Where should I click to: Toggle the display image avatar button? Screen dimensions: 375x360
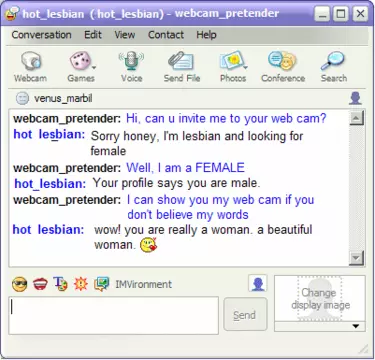pyautogui.click(x=258, y=284)
